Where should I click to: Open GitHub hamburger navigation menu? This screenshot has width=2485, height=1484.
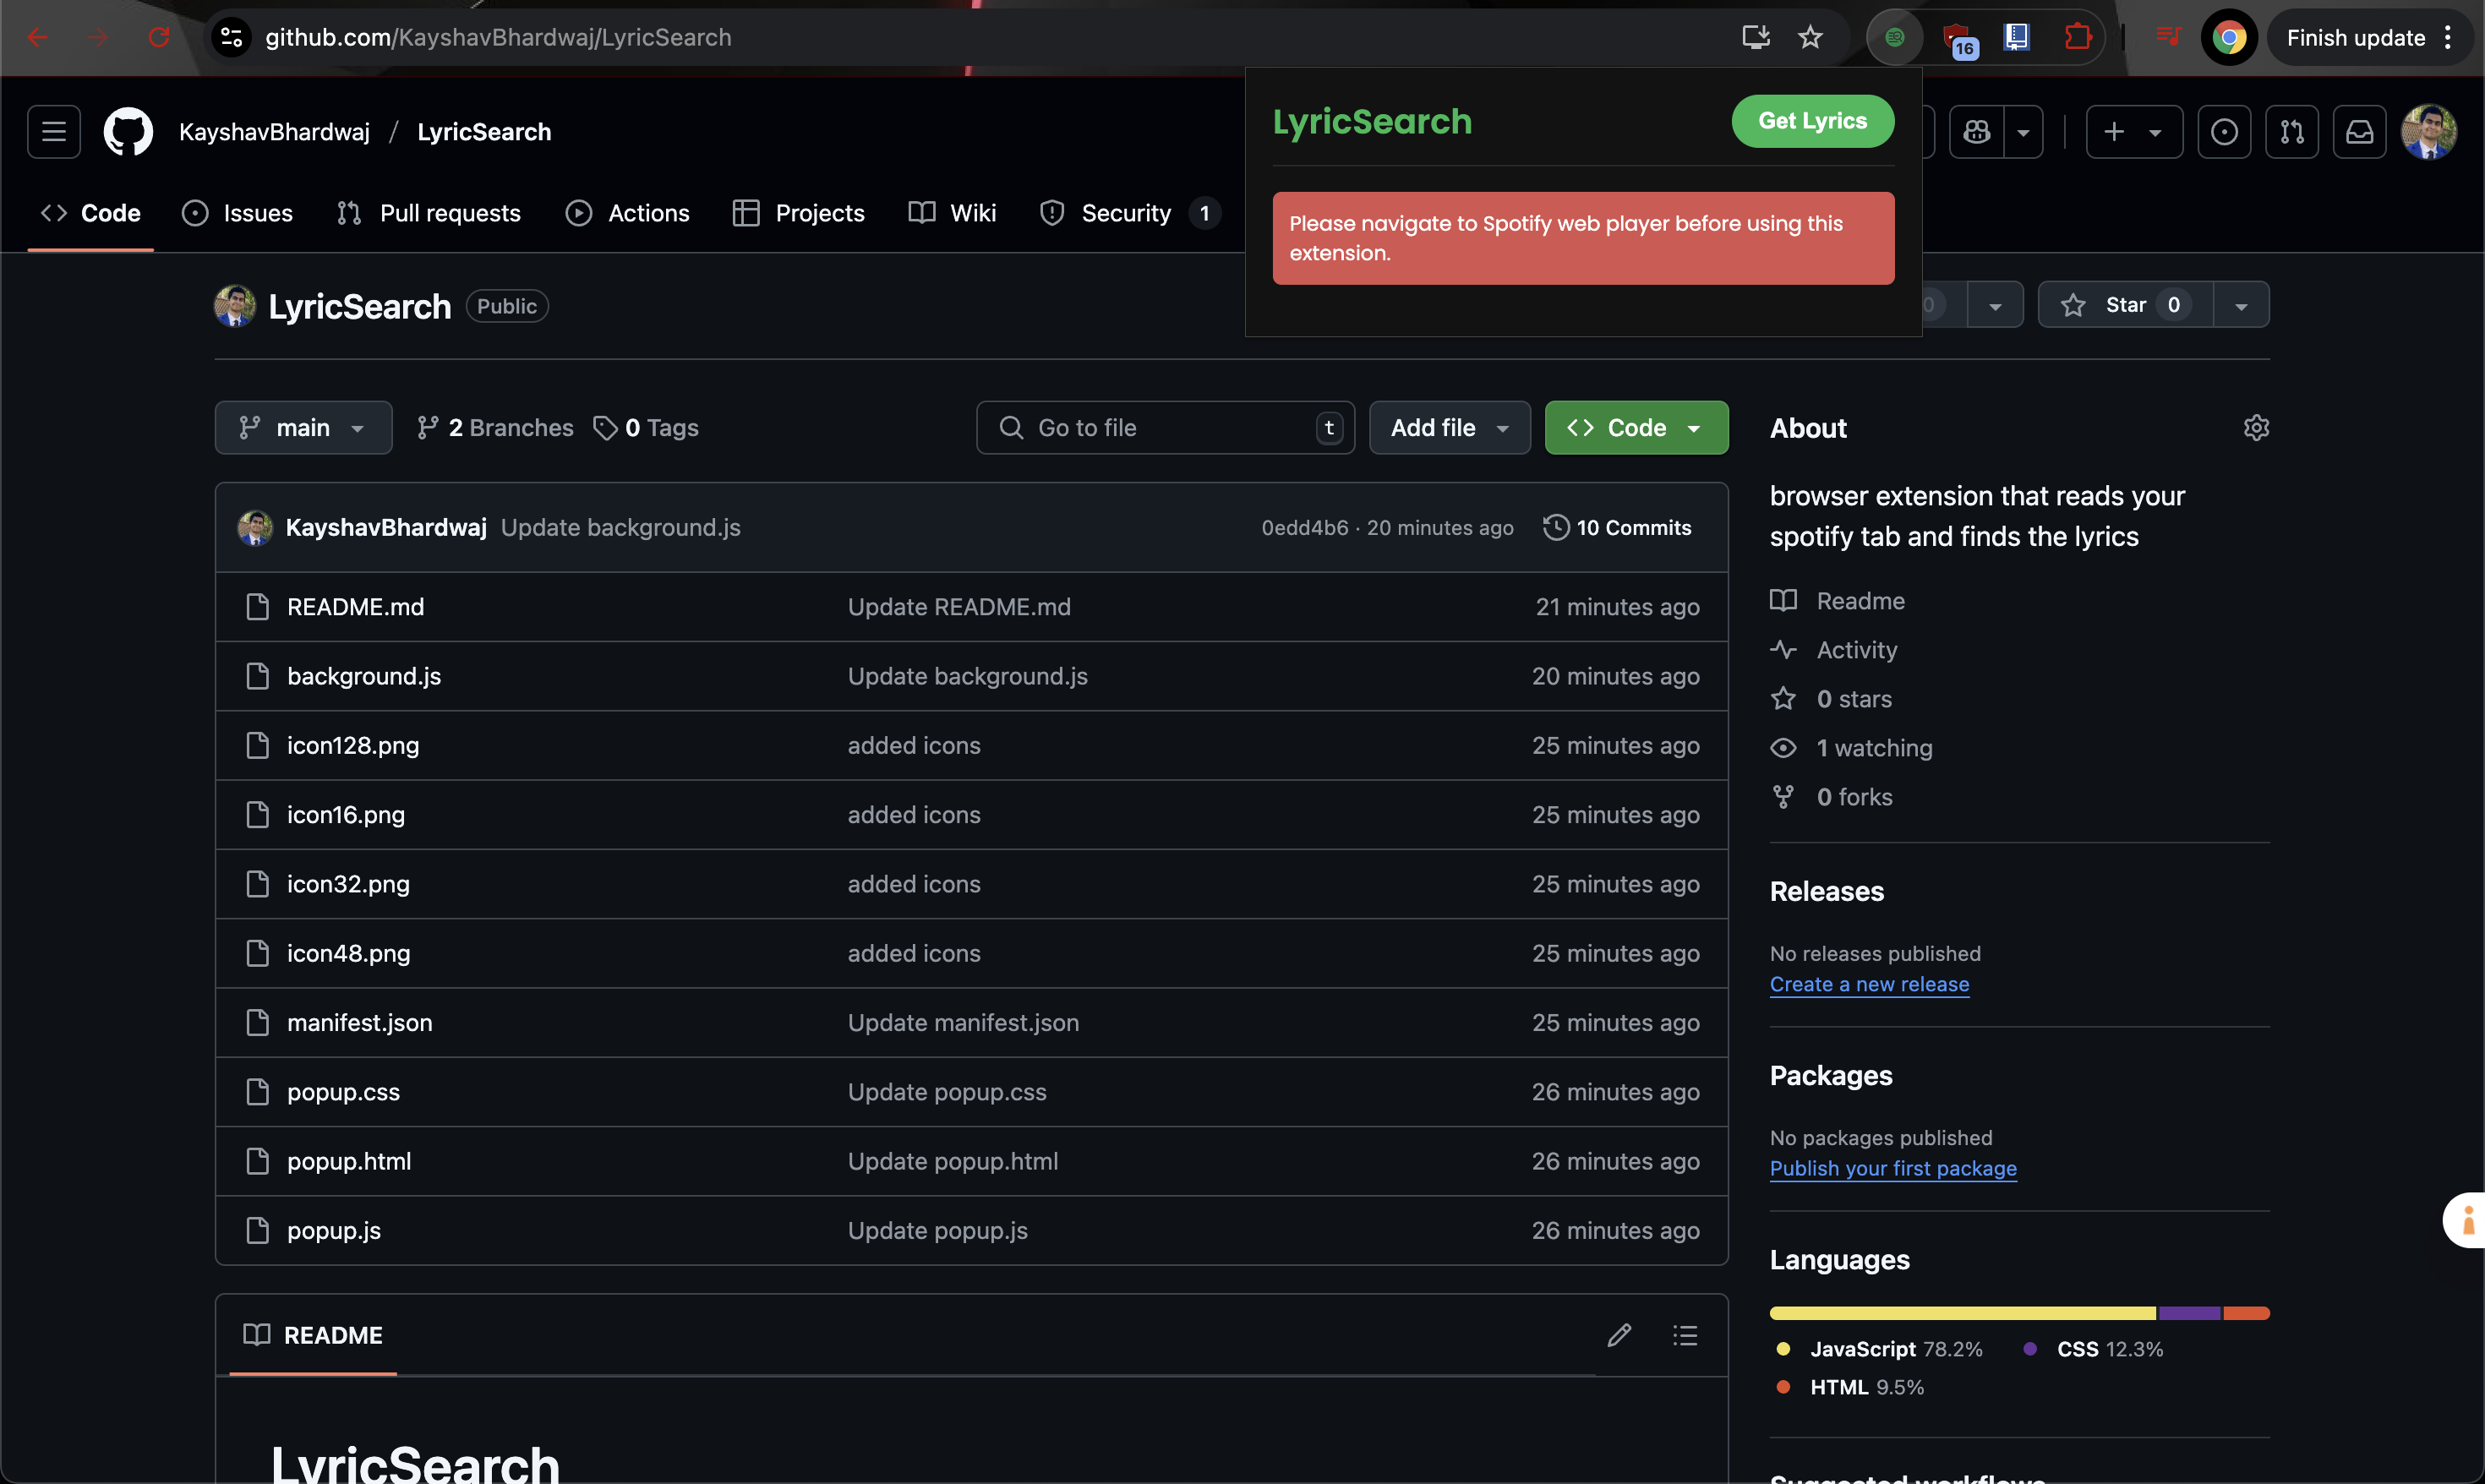[x=53, y=131]
